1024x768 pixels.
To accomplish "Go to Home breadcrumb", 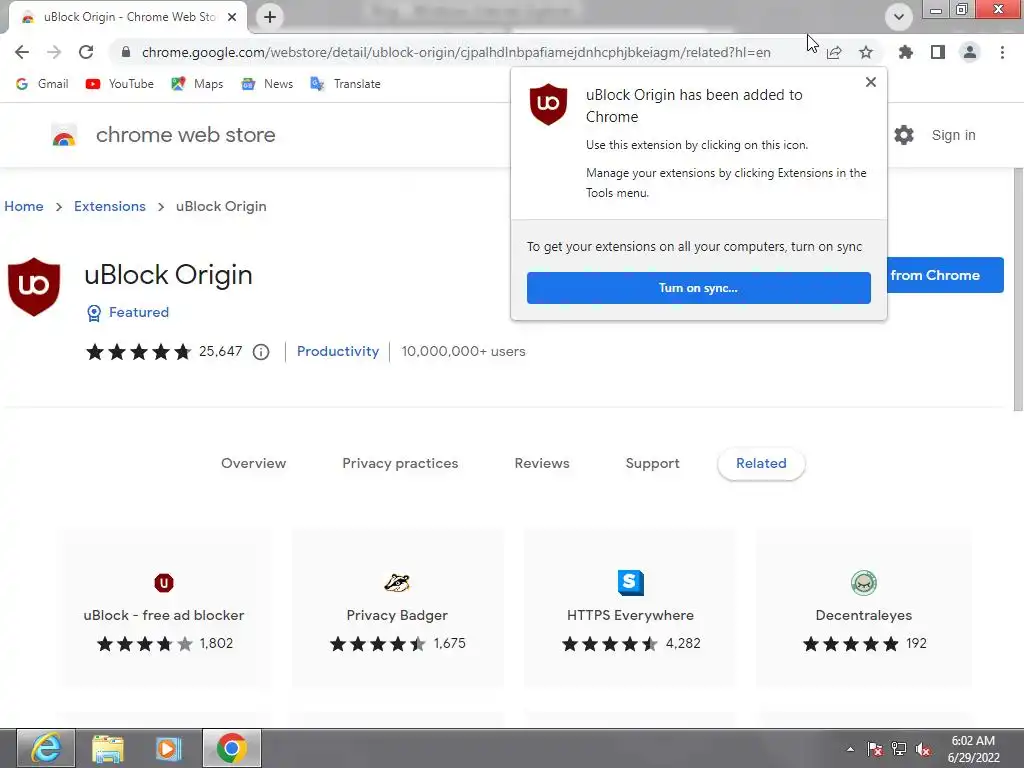I will (x=24, y=206).
